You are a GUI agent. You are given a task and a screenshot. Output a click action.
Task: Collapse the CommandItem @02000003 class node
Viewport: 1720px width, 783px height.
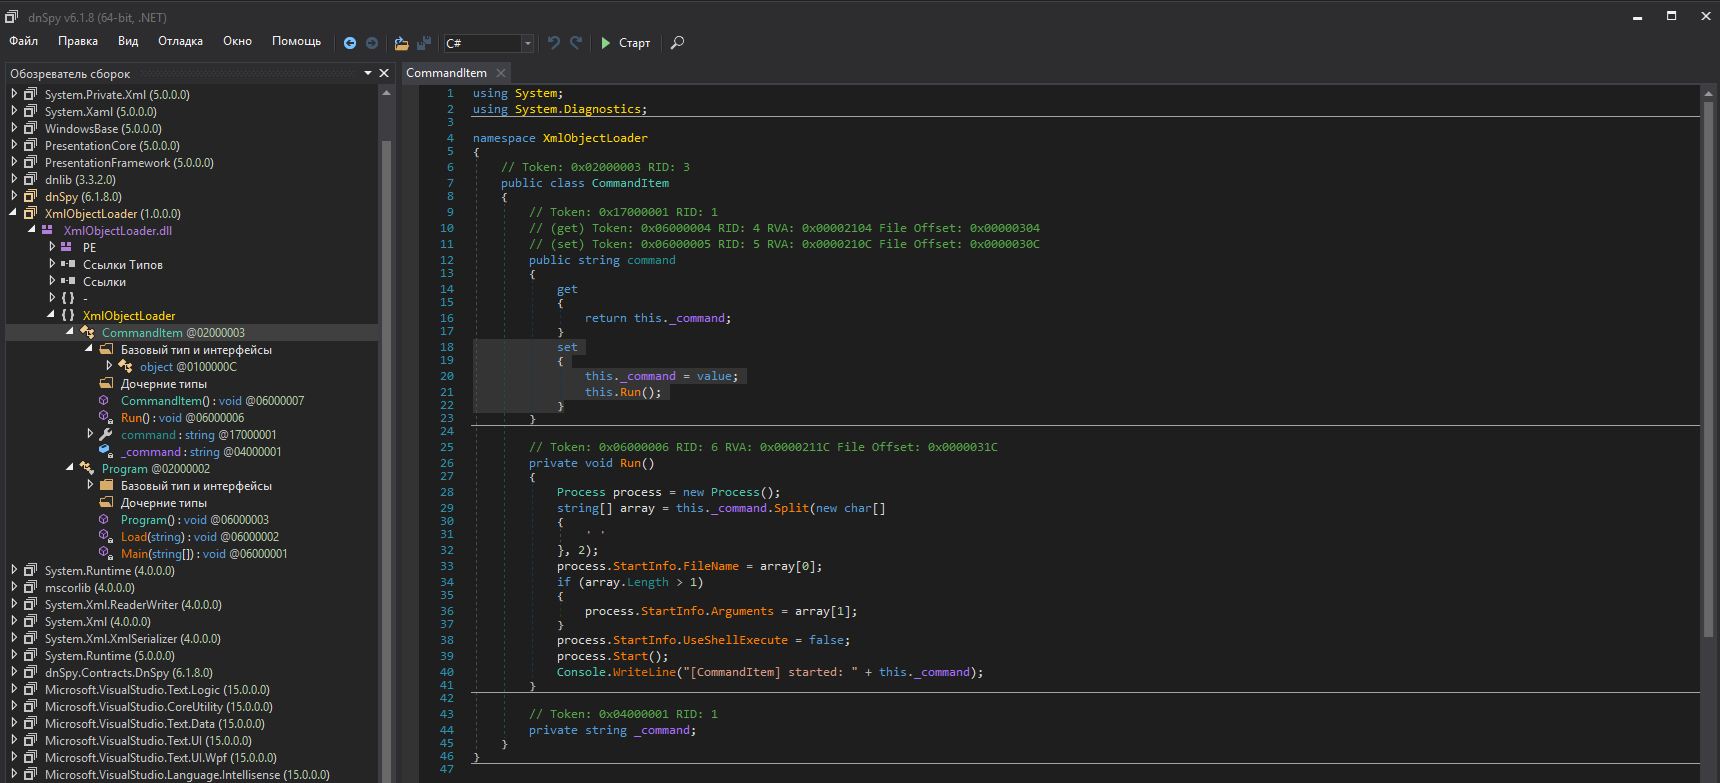[70, 332]
